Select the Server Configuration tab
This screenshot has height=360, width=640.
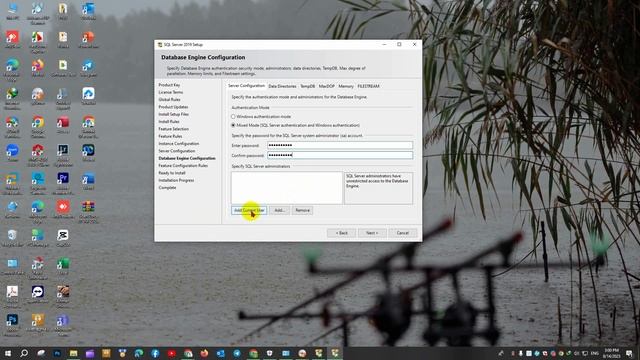tap(246, 86)
